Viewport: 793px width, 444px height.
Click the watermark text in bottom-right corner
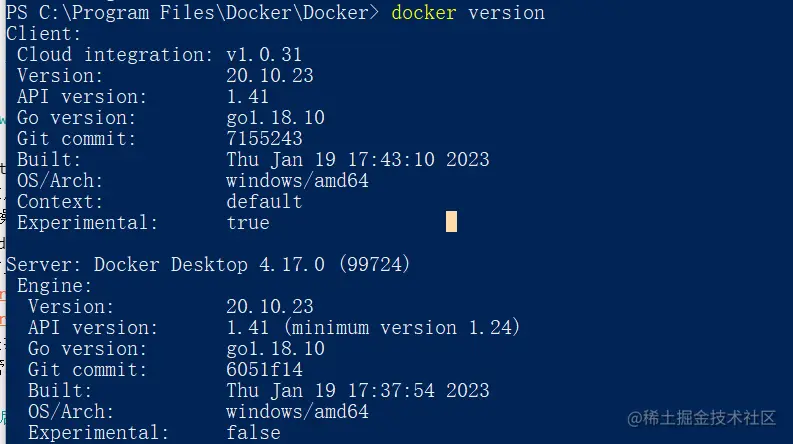pos(714,417)
